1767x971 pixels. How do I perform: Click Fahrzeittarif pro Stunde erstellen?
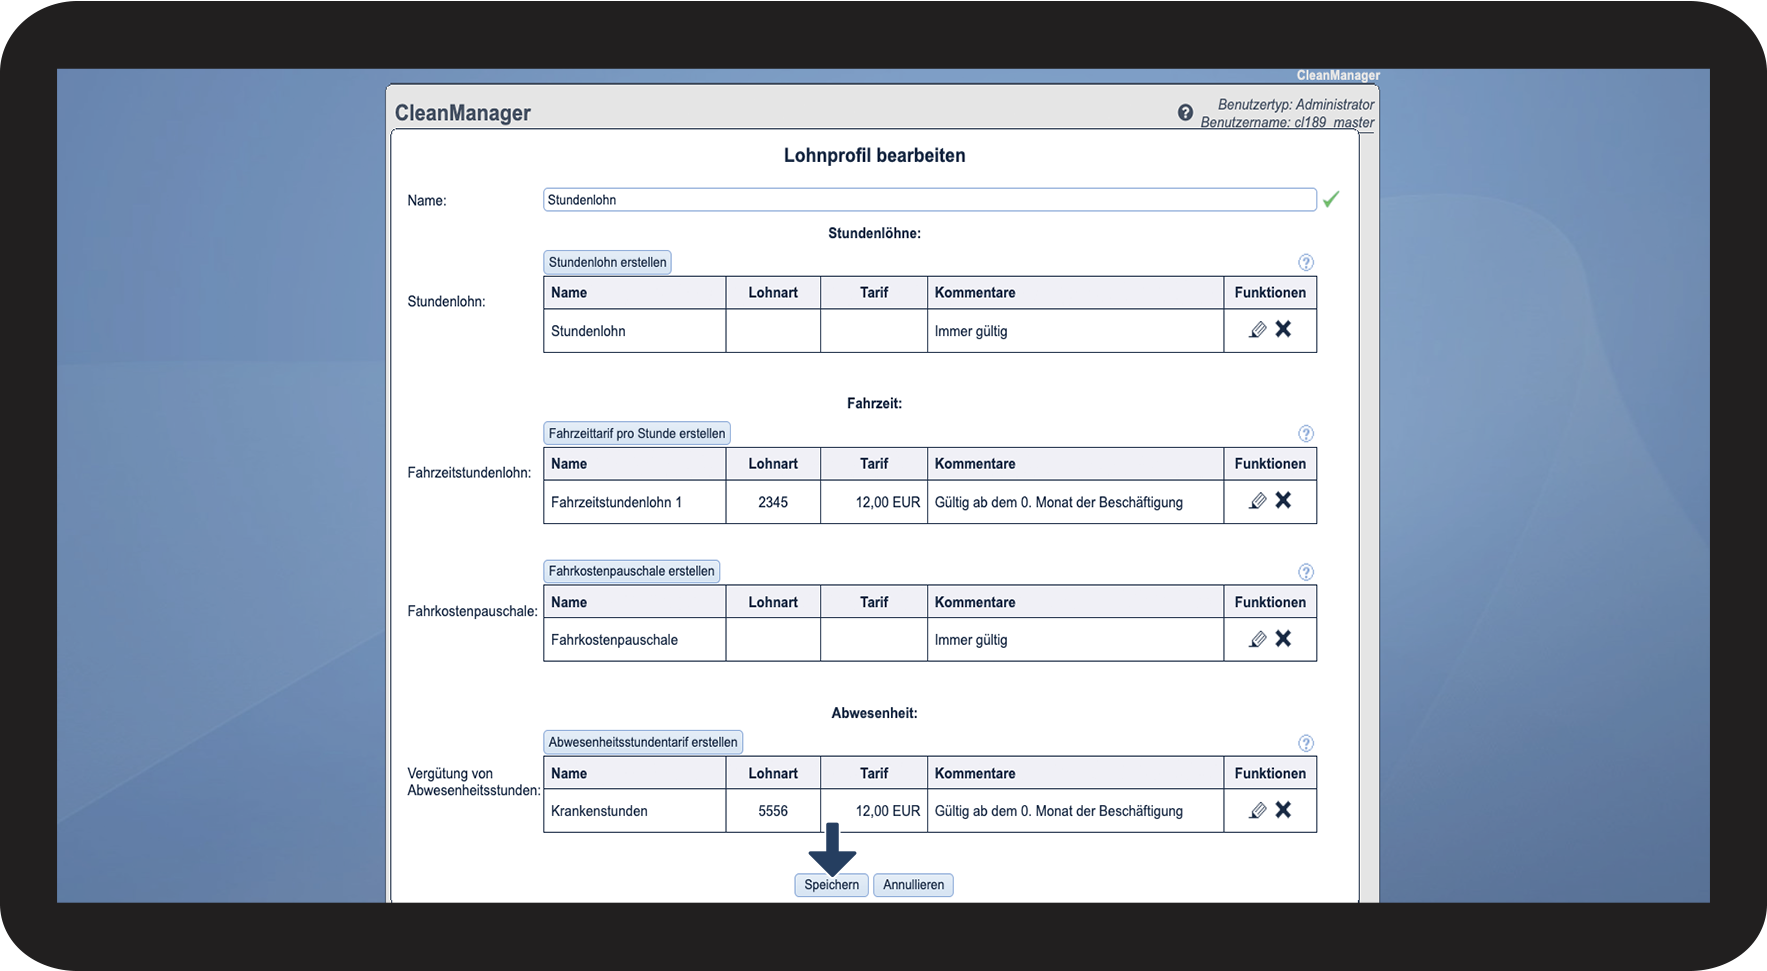[636, 433]
